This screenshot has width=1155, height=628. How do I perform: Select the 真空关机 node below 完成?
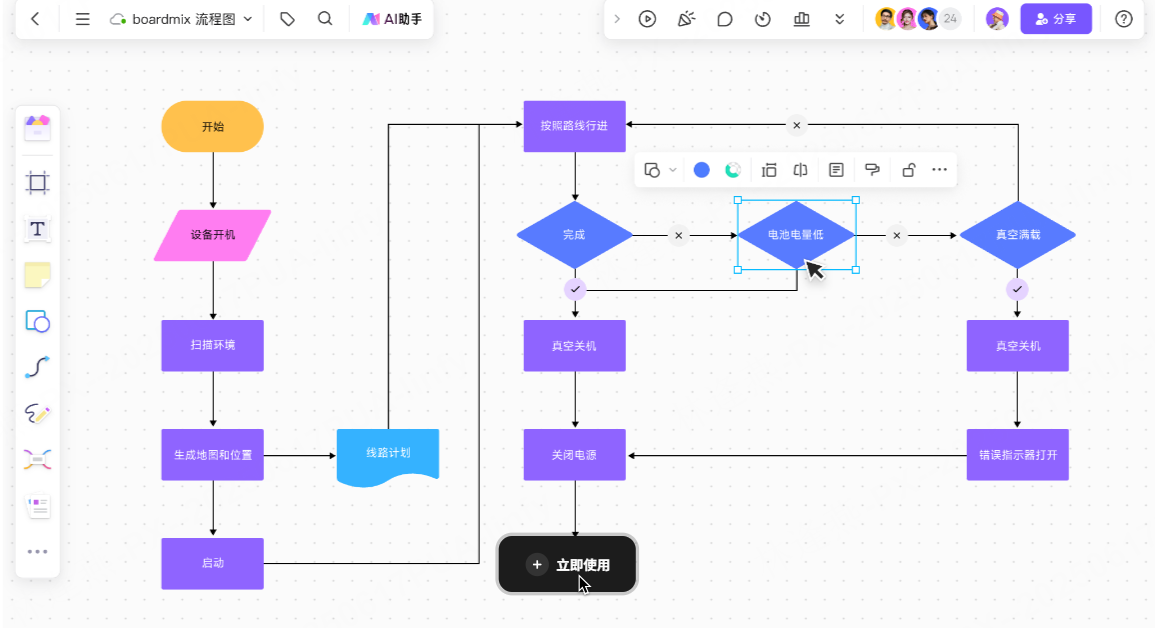575,345
